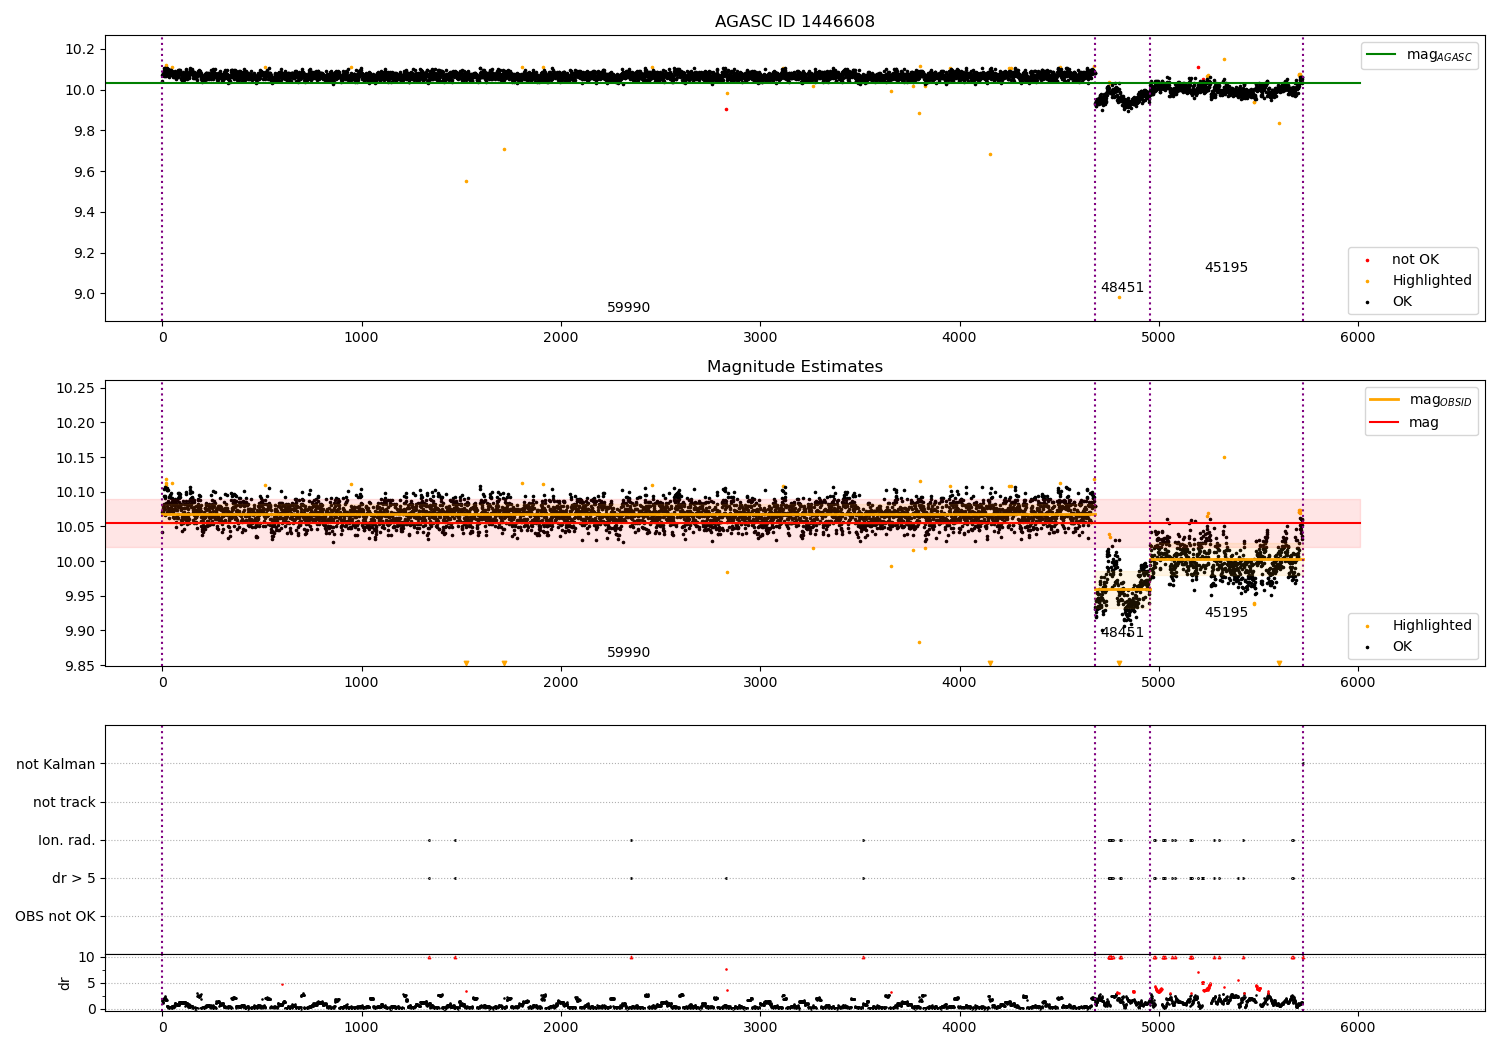Click the "45195" observation label in the top plot
This screenshot has width=1500, height=1050.
click(1226, 268)
